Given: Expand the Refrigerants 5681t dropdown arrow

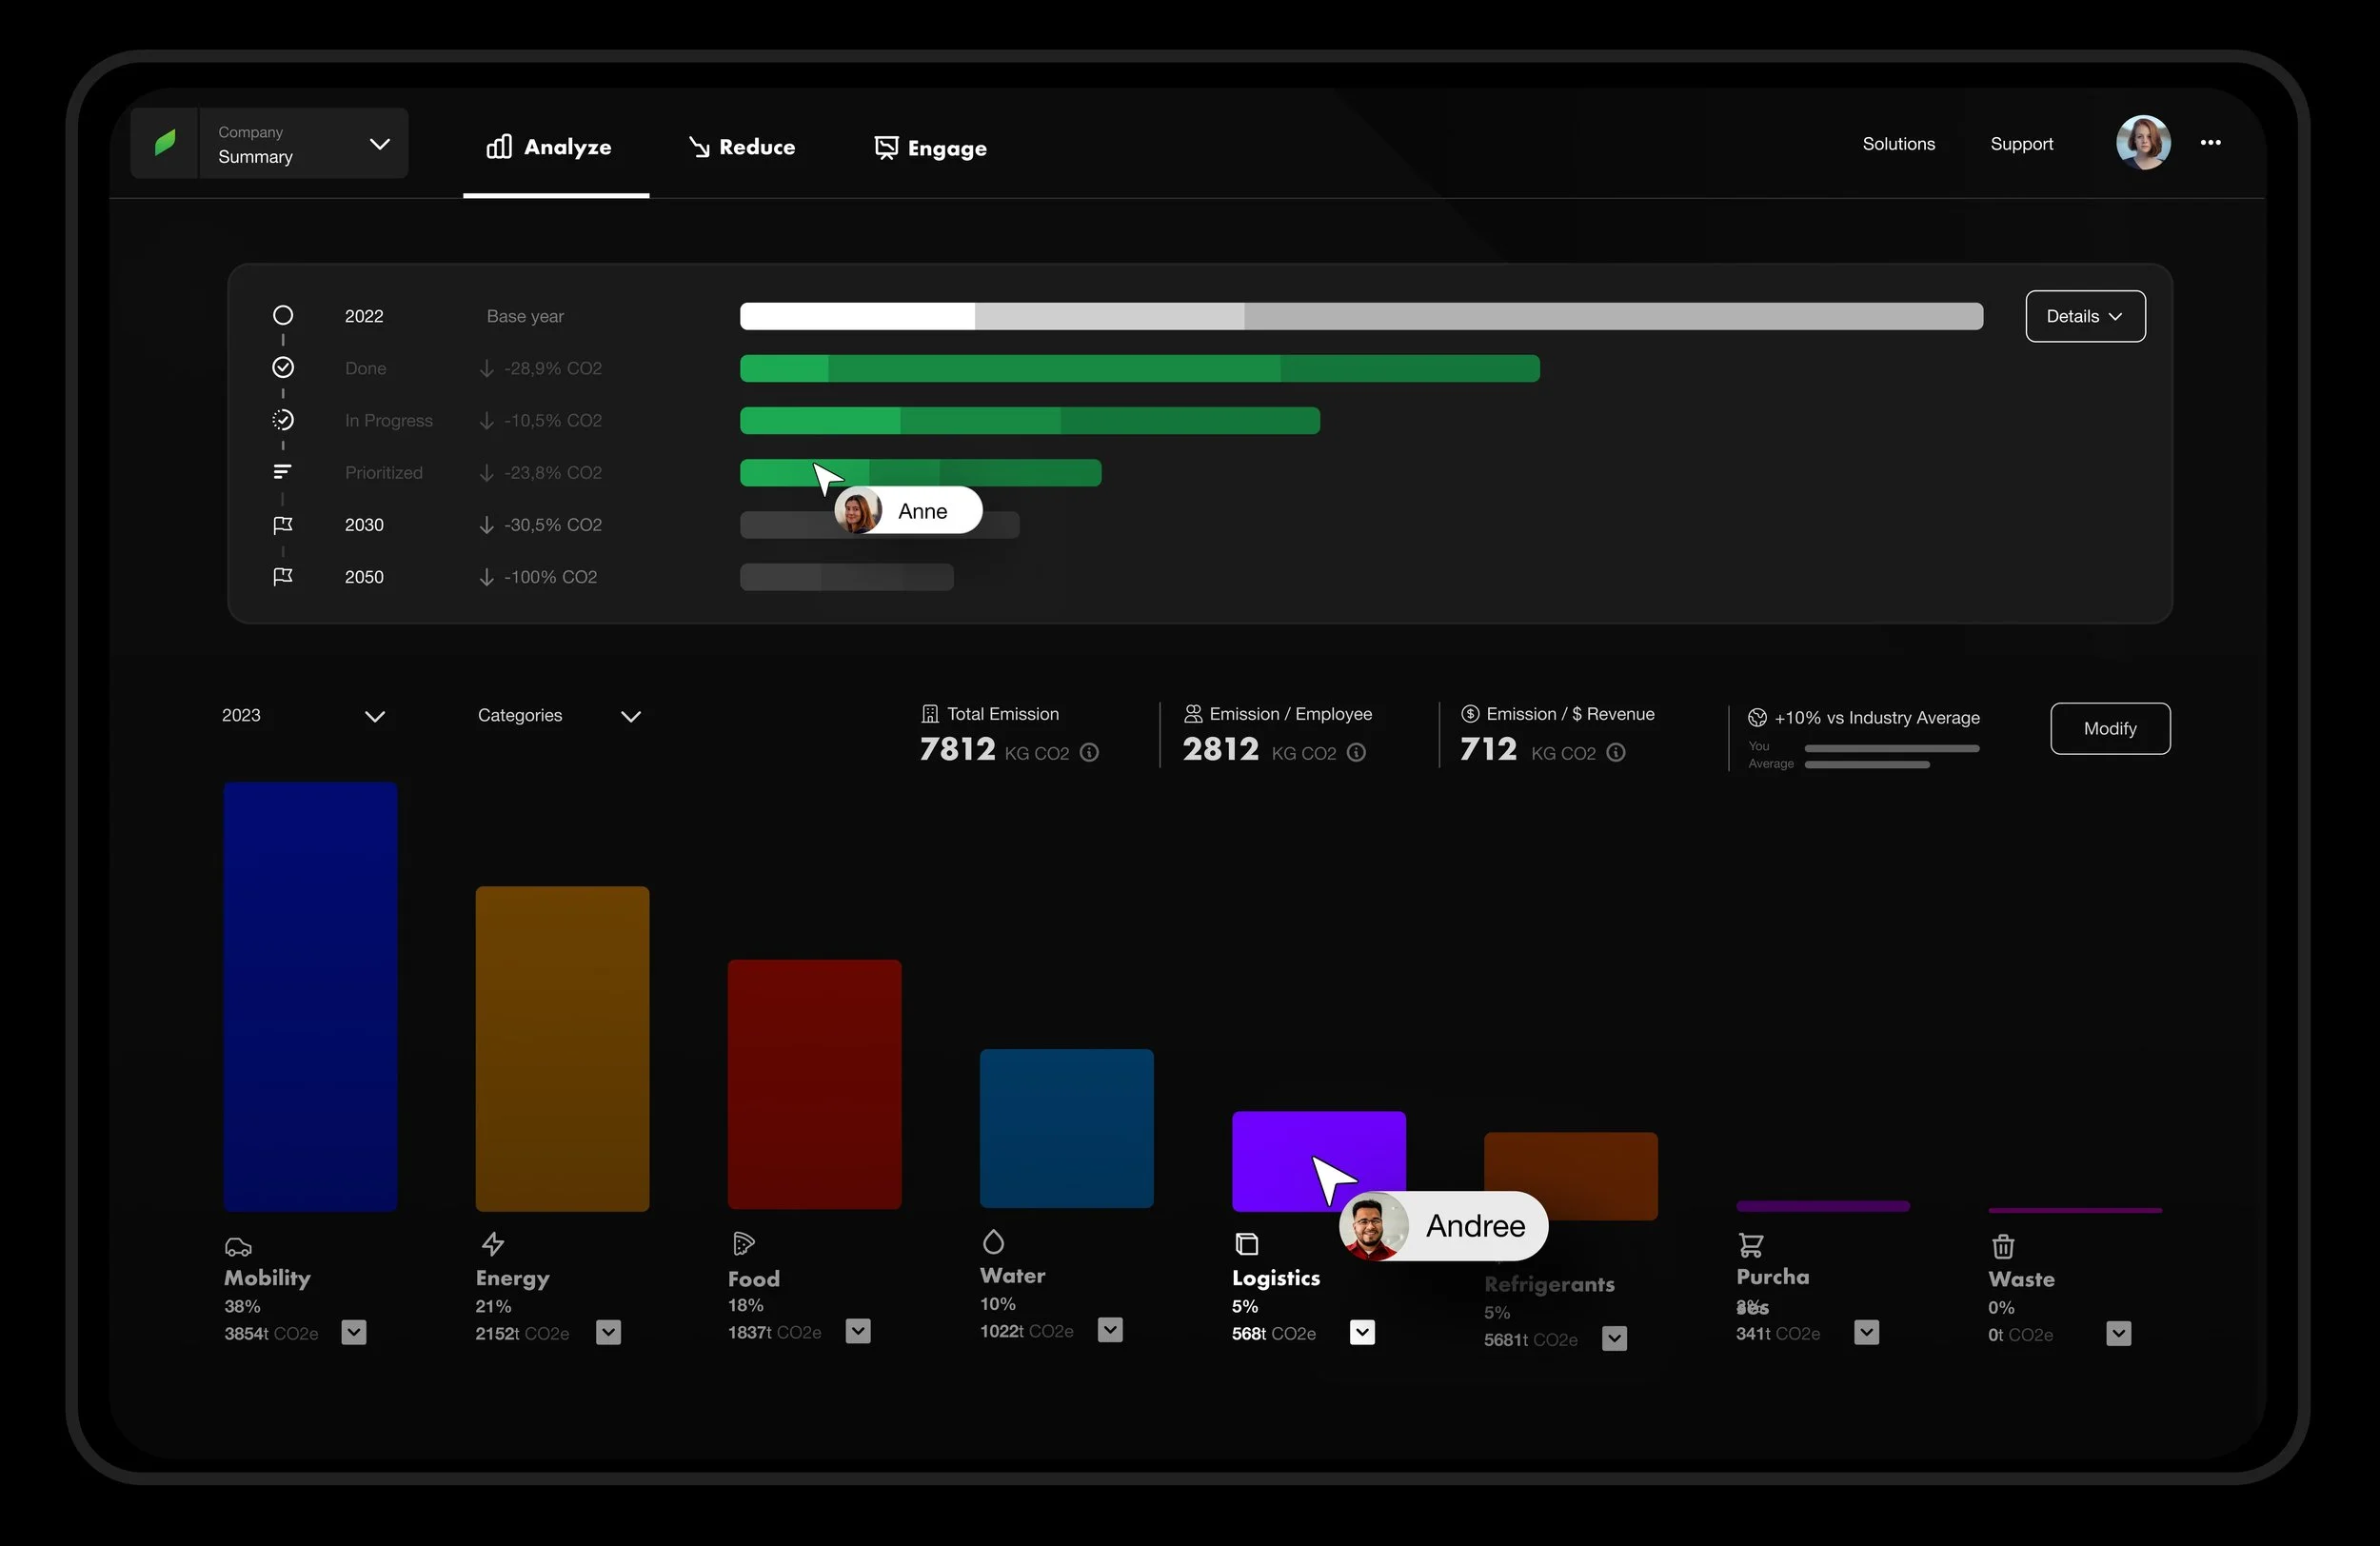Looking at the screenshot, I should tap(1614, 1339).
